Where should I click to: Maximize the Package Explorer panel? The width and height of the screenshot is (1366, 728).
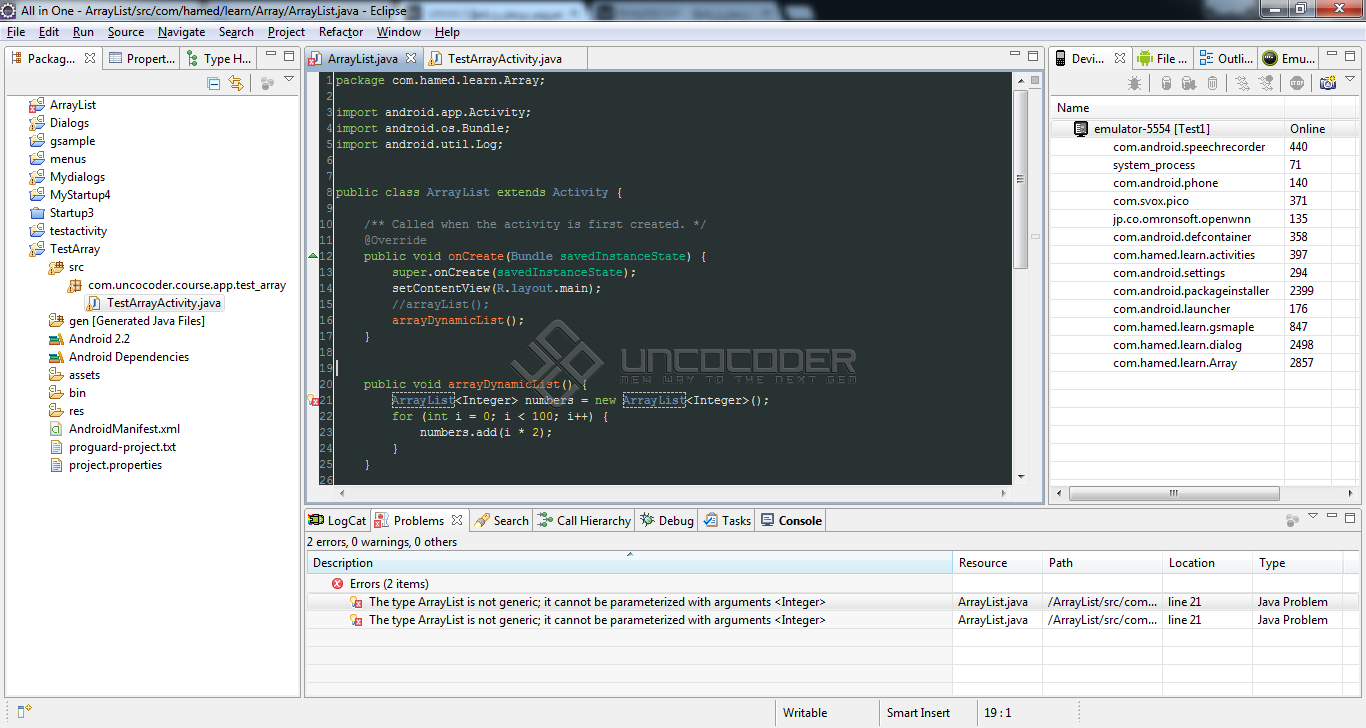pyautogui.click(x=289, y=57)
